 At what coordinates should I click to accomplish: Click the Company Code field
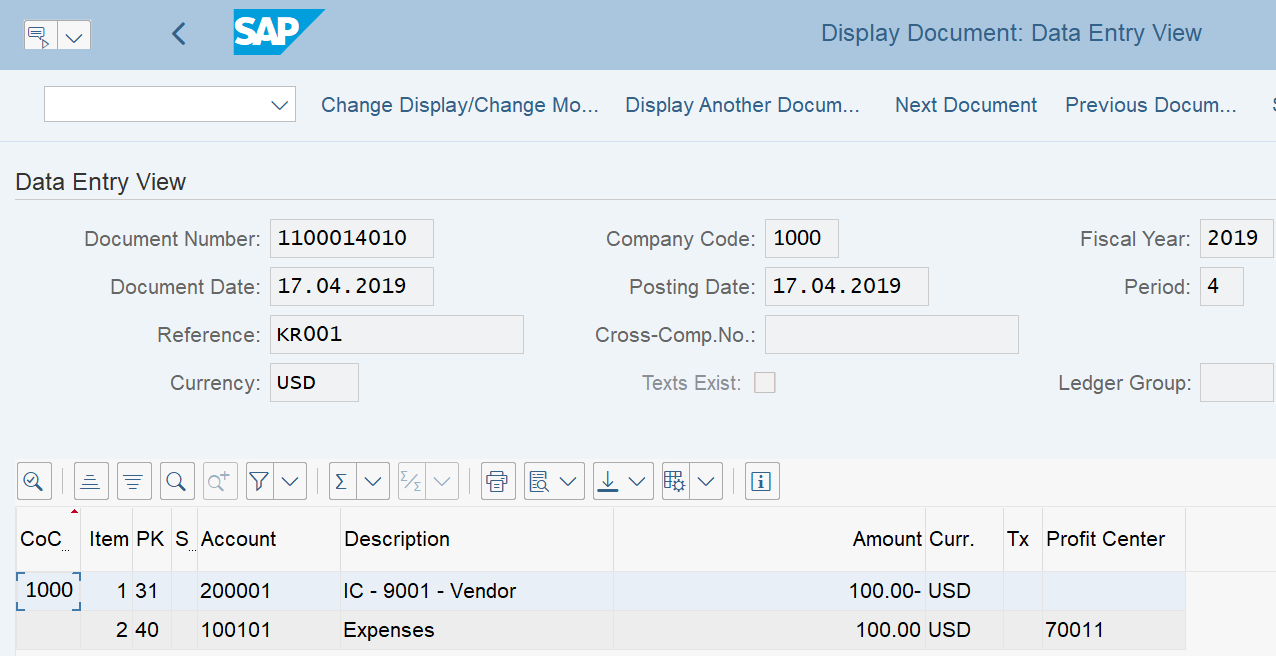pyautogui.click(x=802, y=238)
